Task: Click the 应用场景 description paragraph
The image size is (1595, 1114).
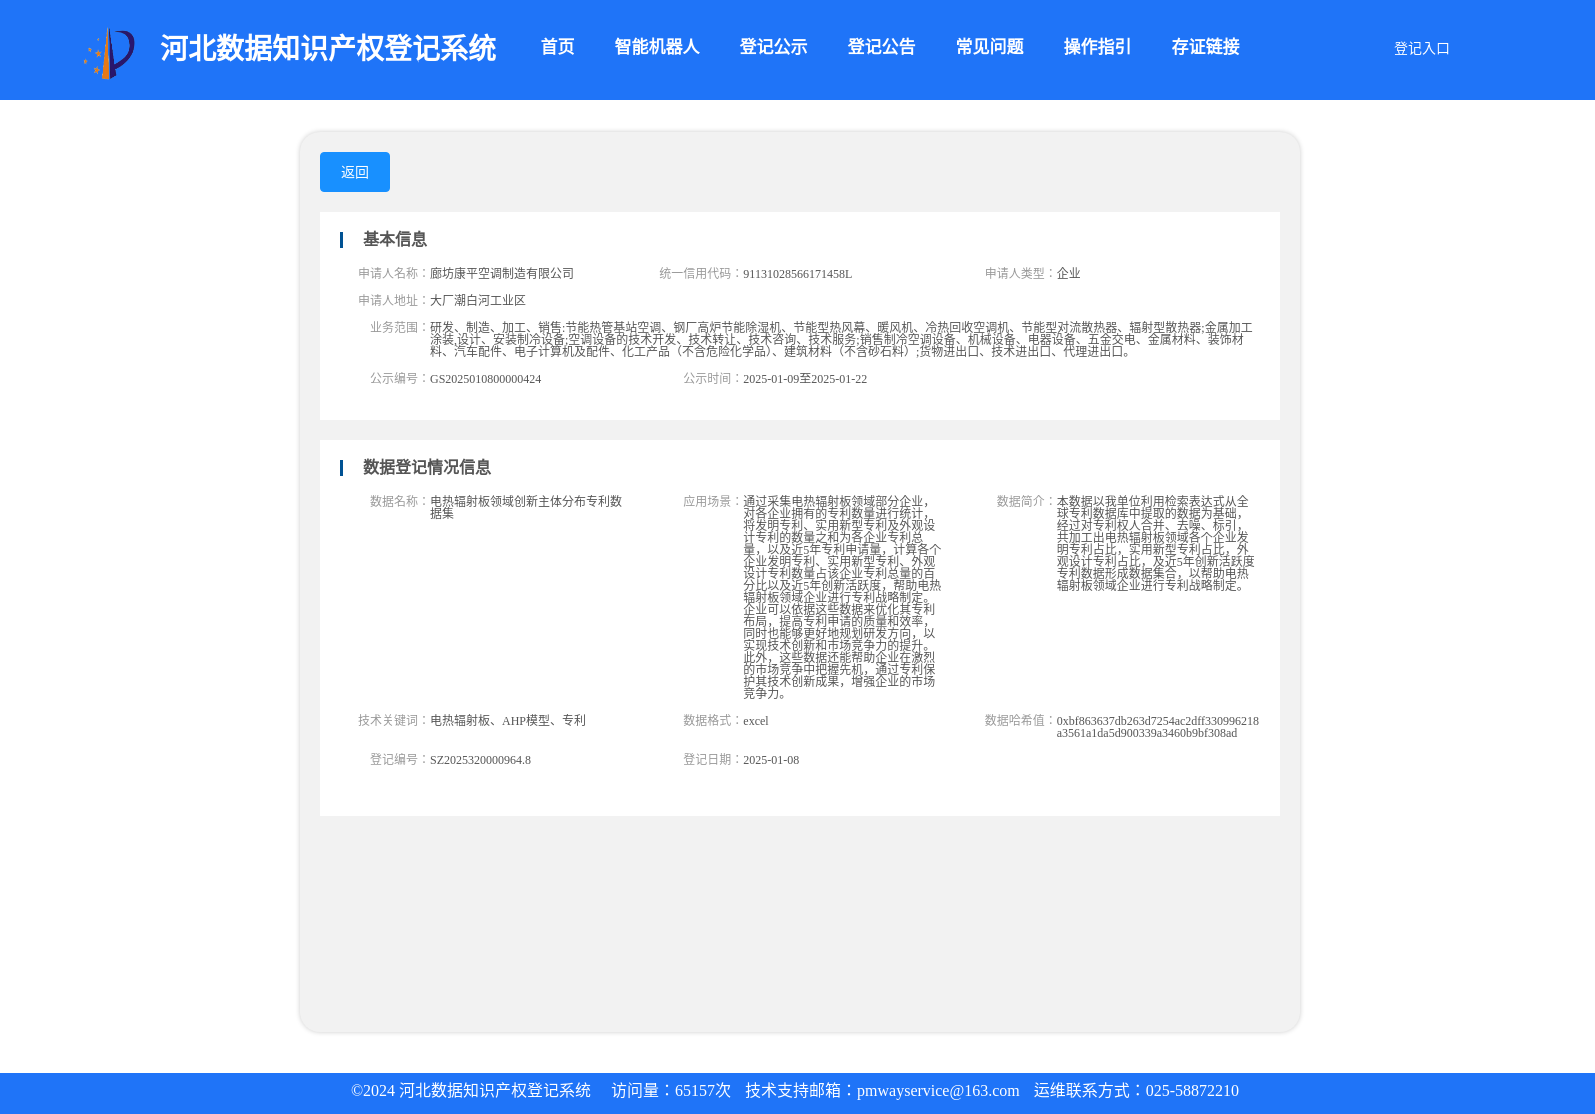Action: tap(842, 597)
